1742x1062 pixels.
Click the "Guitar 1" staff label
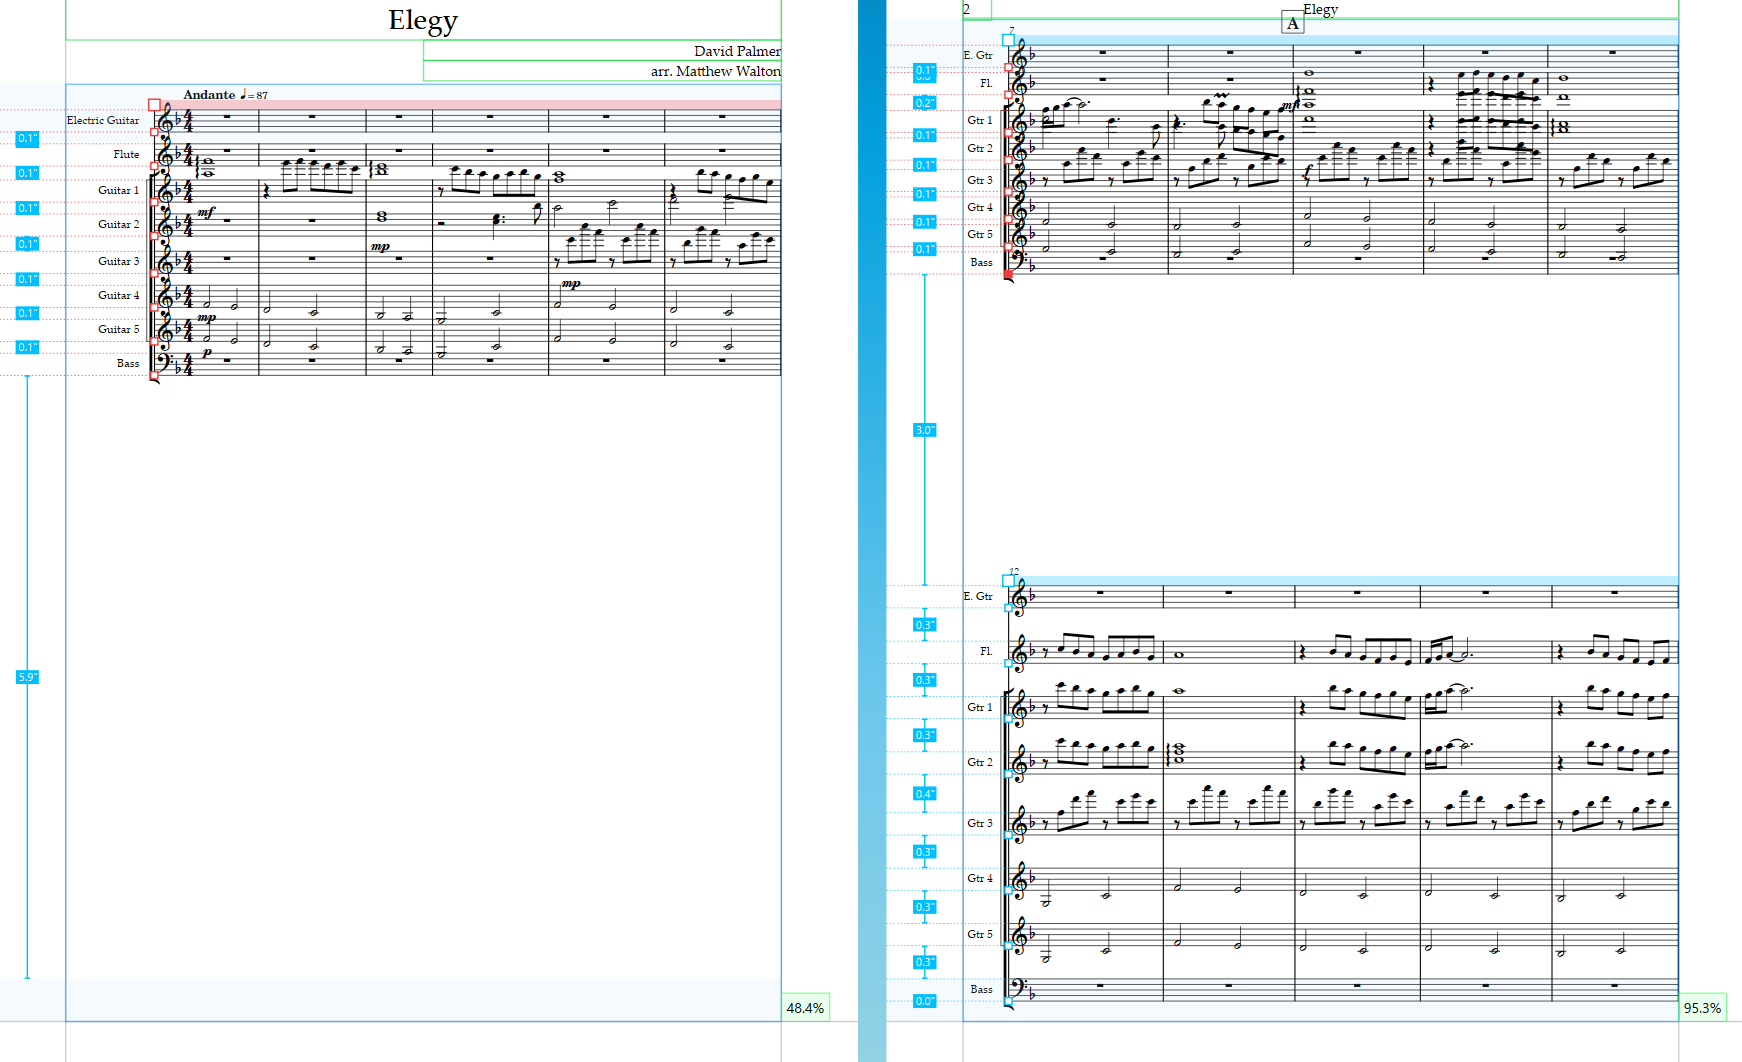[x=118, y=190]
